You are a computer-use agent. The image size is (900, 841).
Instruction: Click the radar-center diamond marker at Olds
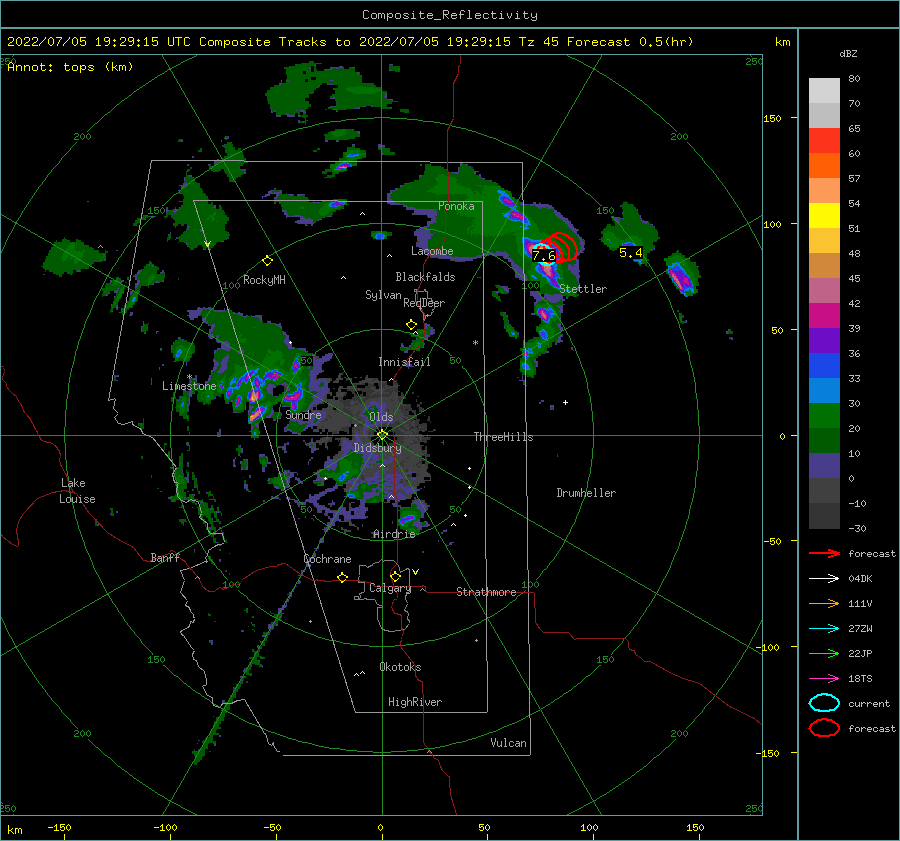[382, 435]
